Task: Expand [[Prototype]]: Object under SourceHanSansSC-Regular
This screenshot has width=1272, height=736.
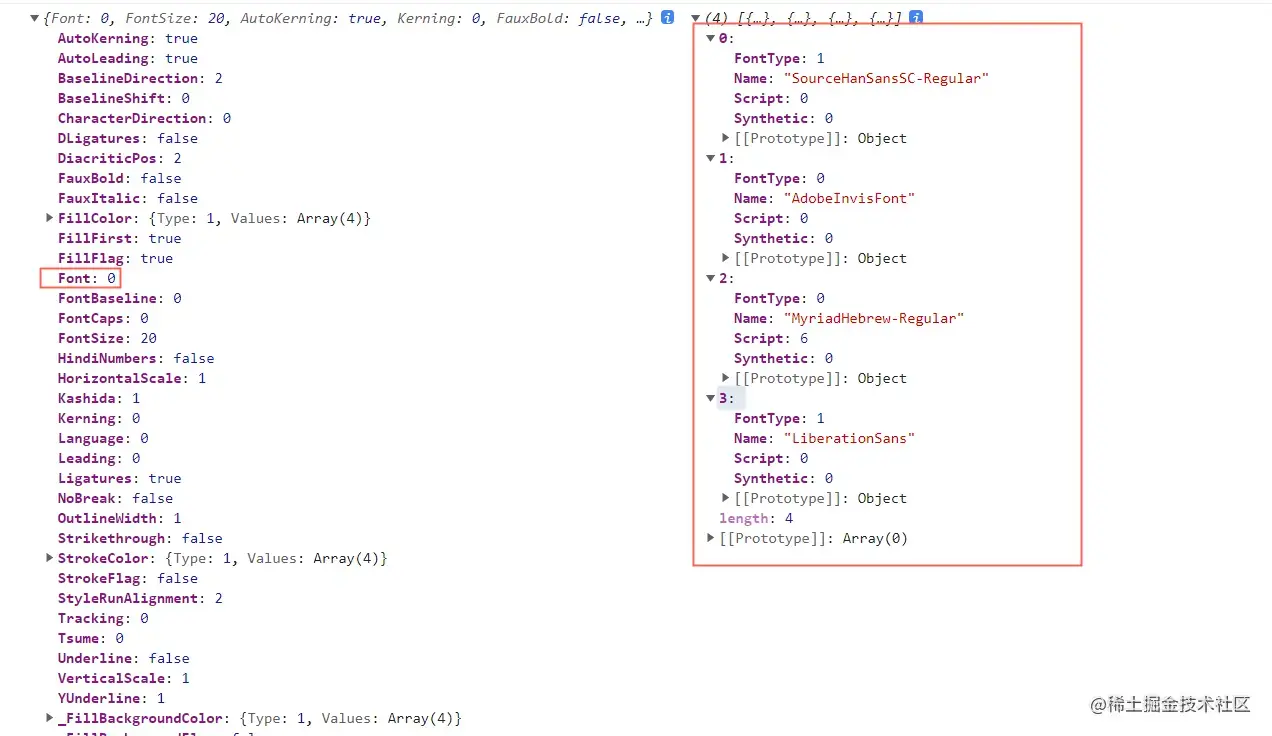Action: [x=726, y=138]
